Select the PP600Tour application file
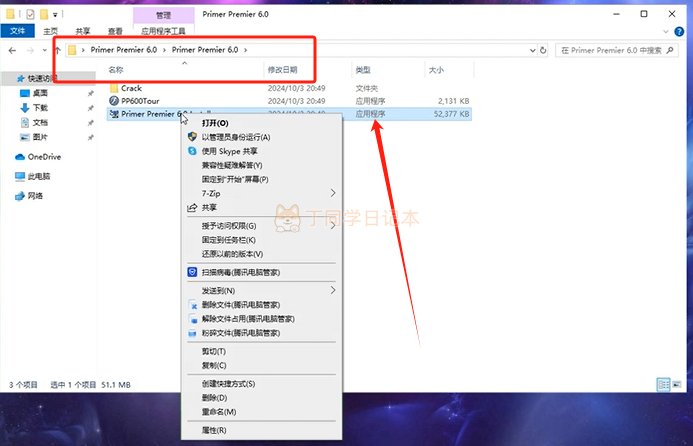The height and width of the screenshot is (446, 693). click(x=140, y=101)
